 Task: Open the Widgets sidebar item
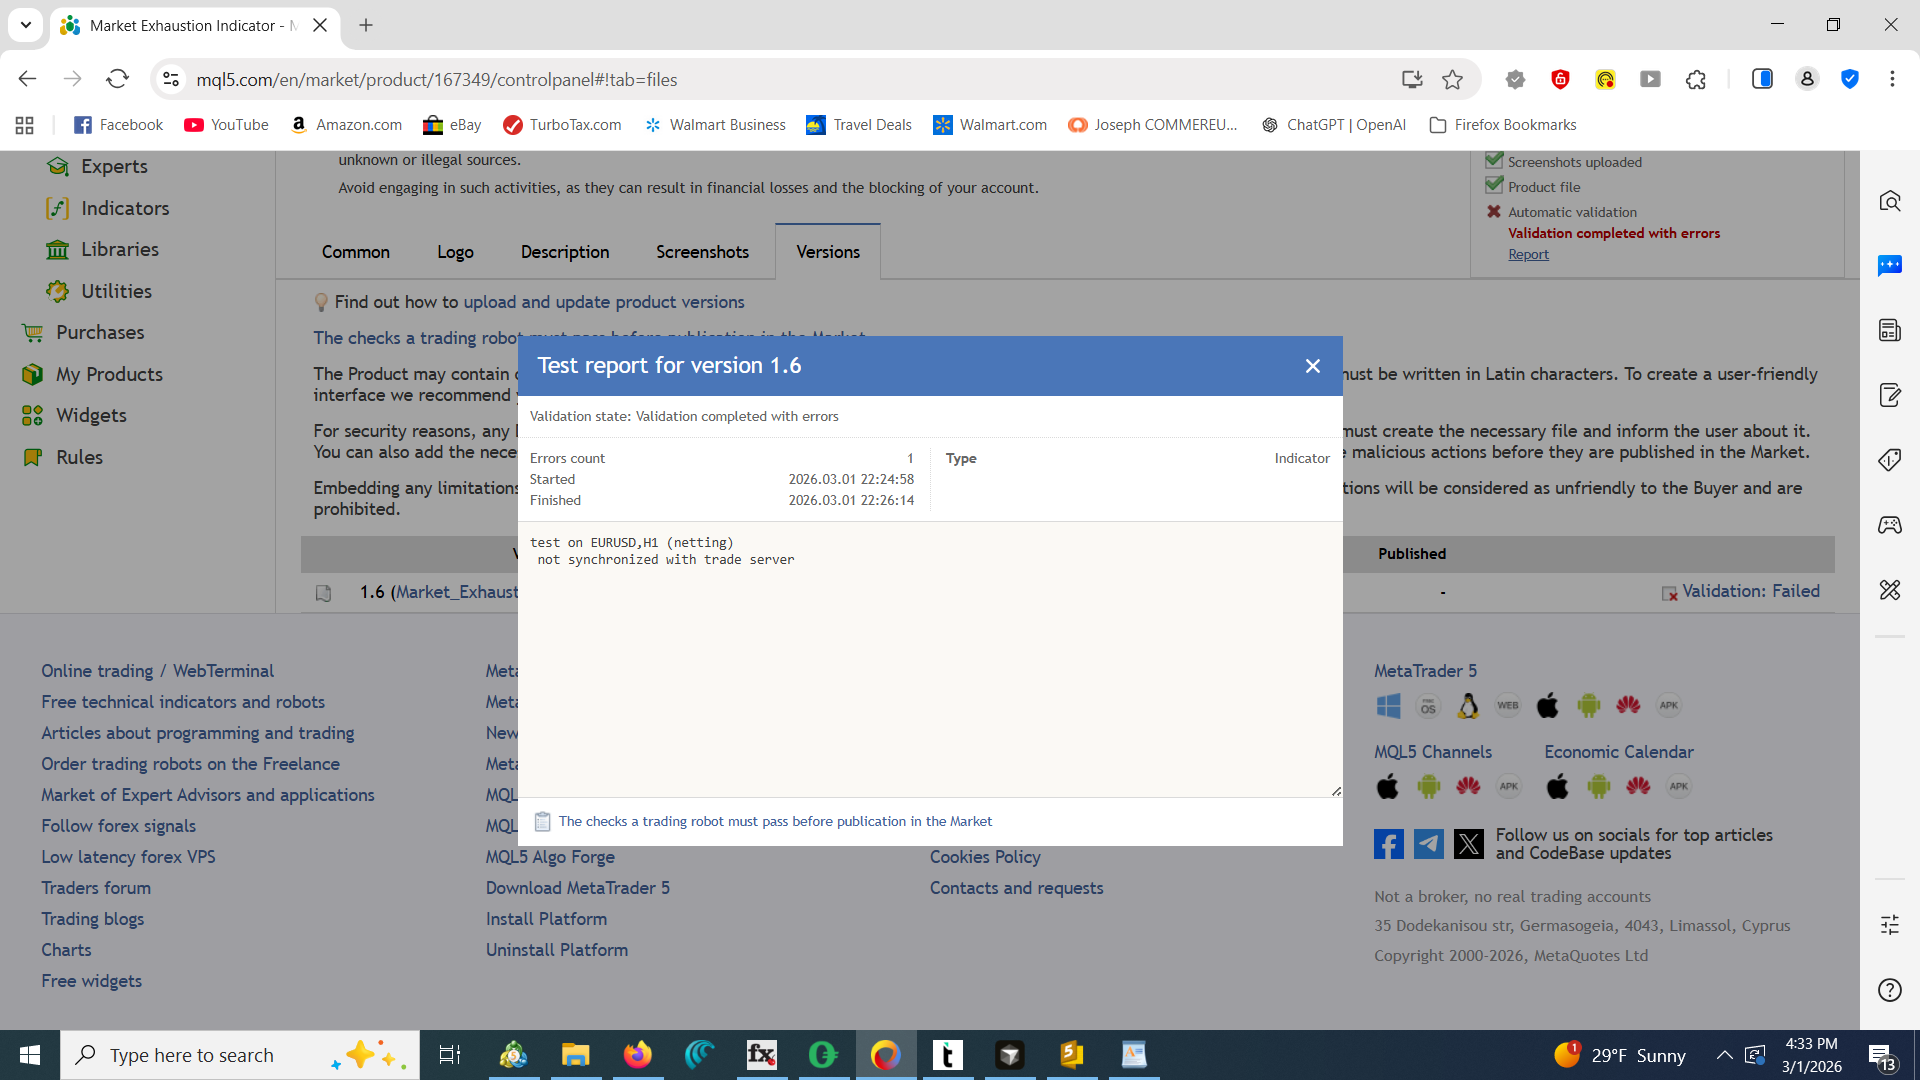(90, 415)
